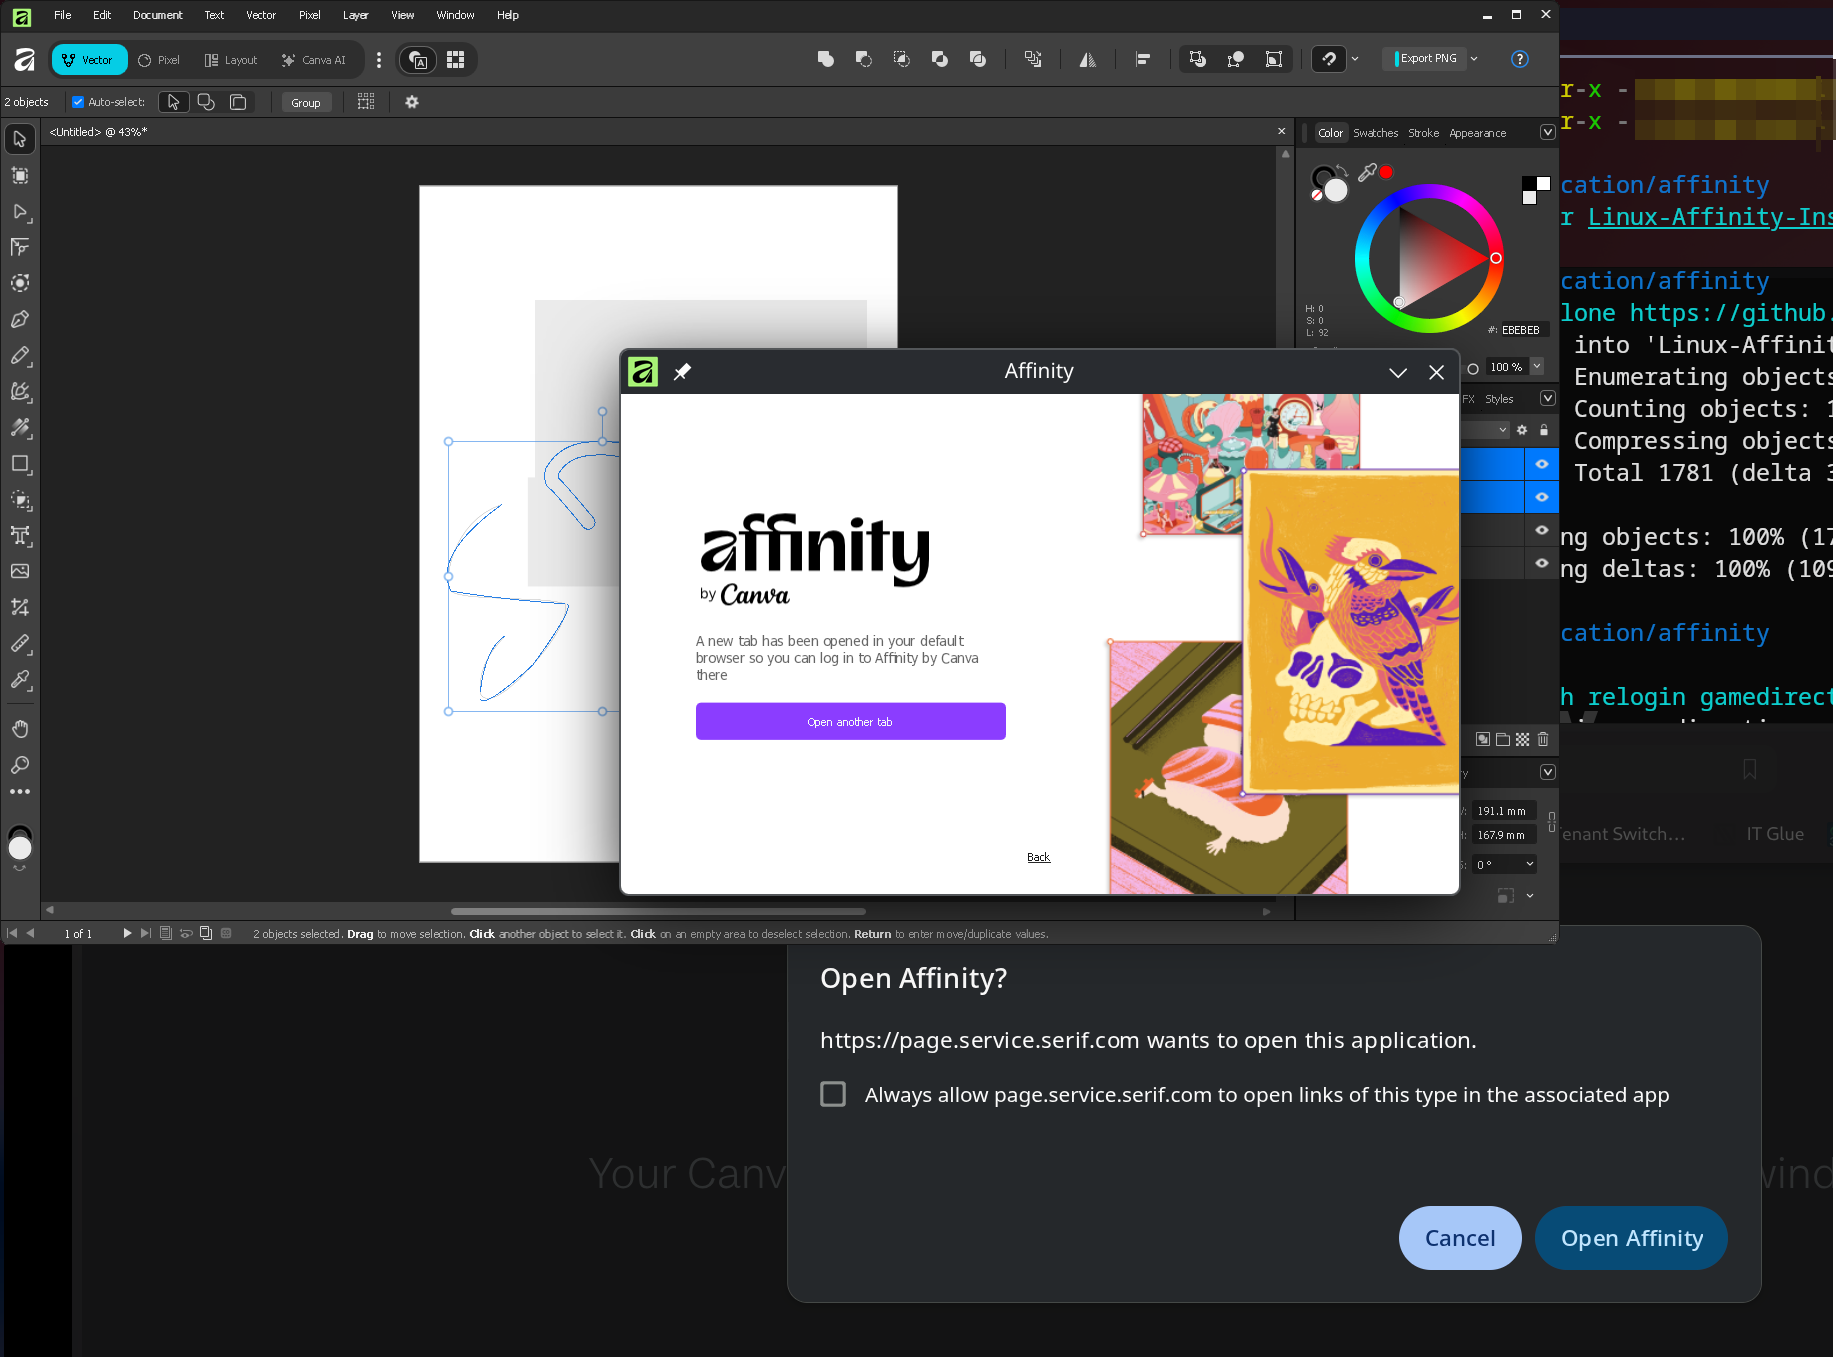Open the File menu
The width and height of the screenshot is (1837, 1357).
pyautogui.click(x=62, y=15)
